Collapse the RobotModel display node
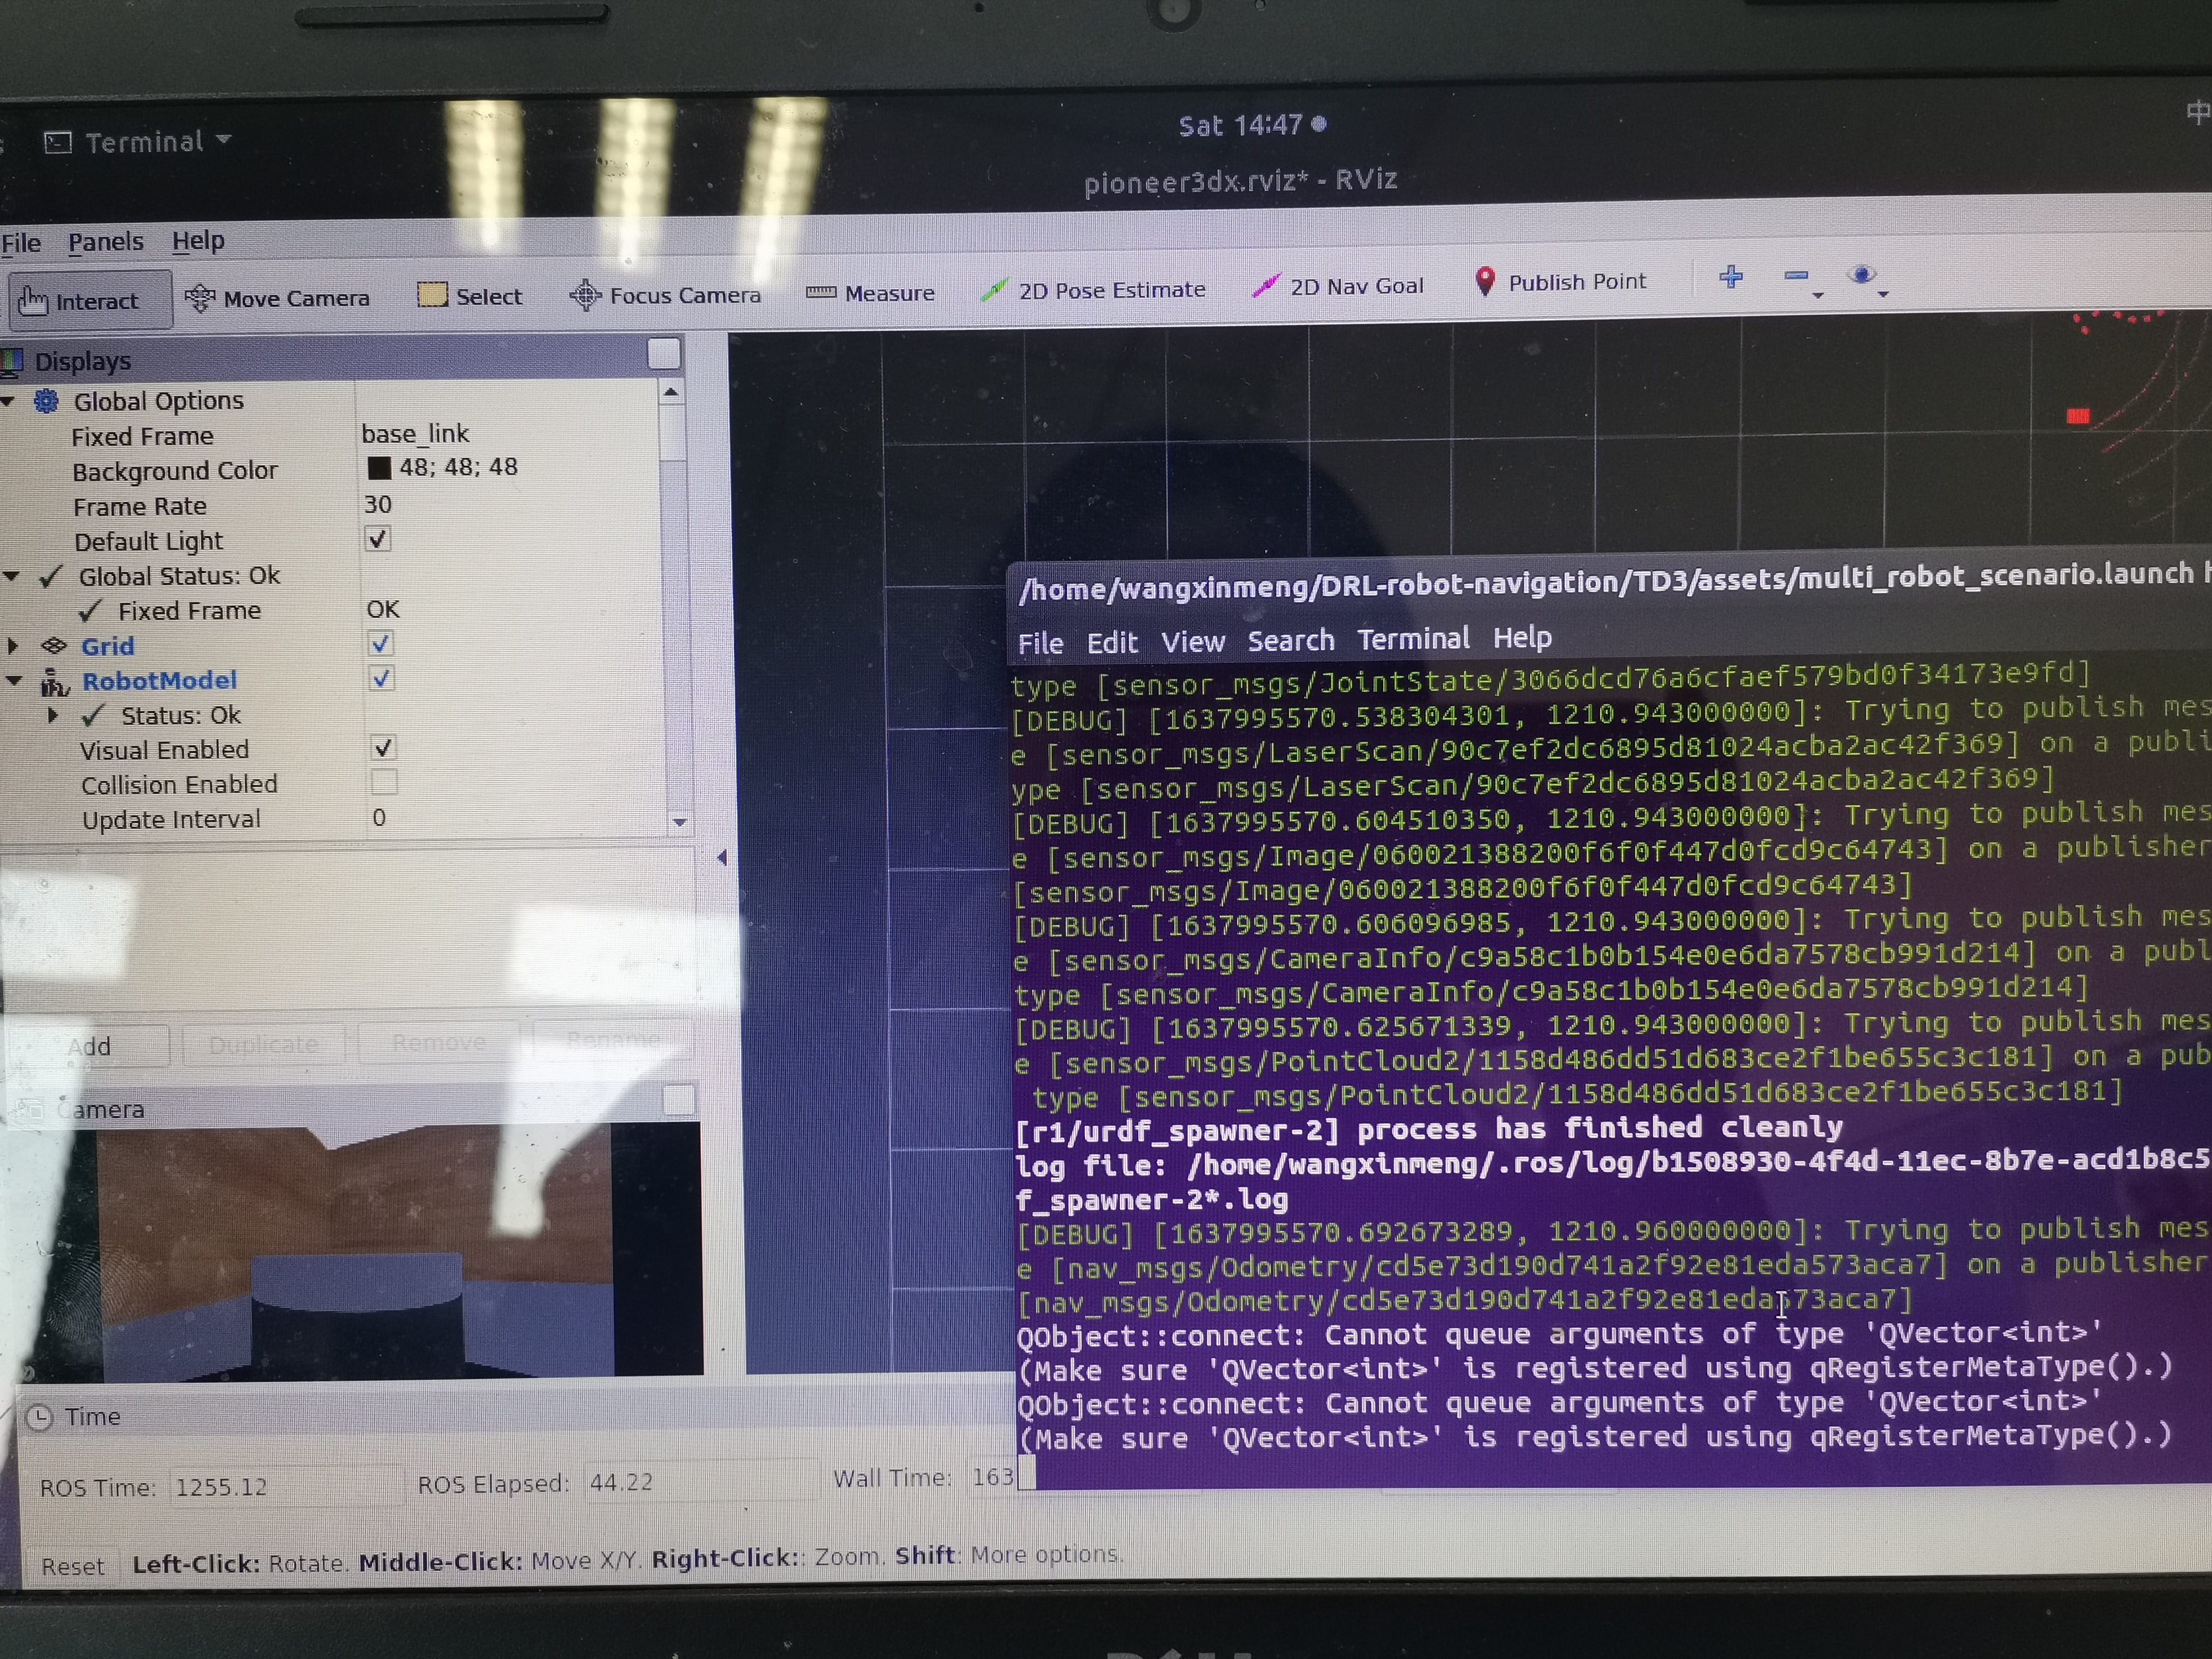2212x1659 pixels. tap(14, 681)
